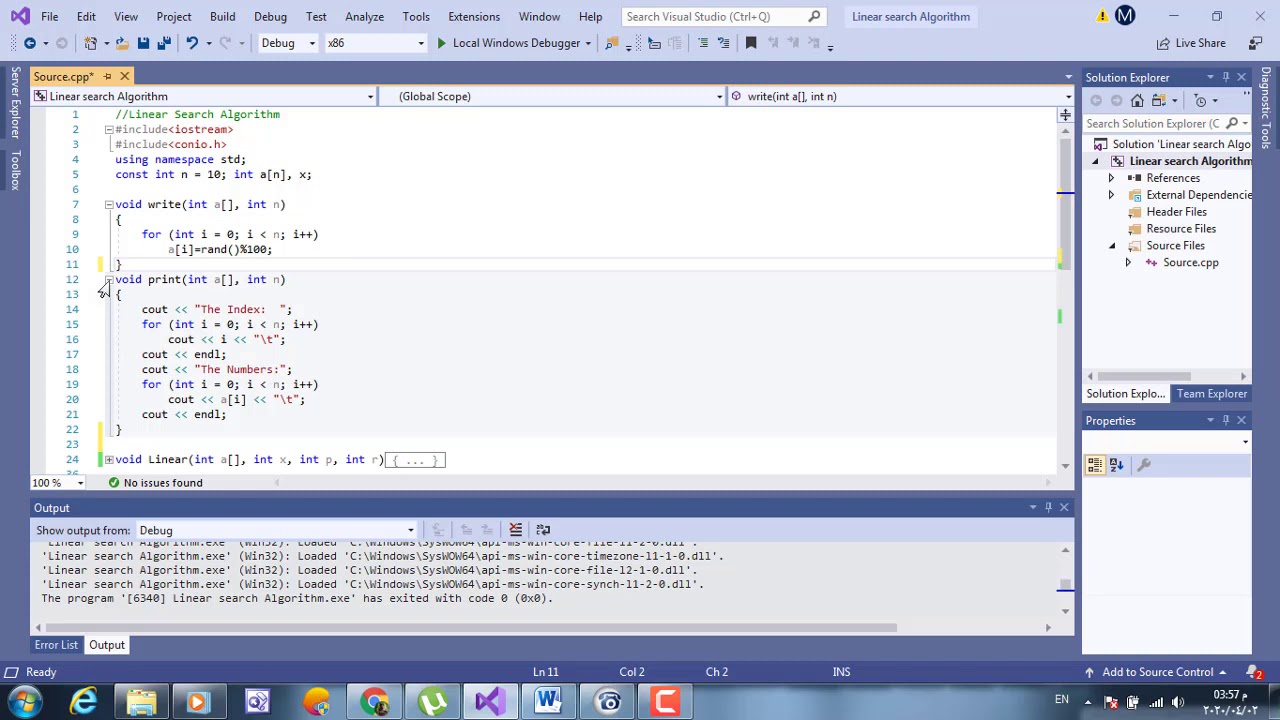Save the current file with the single floppy icon
Image resolution: width=1280 pixels, height=720 pixels.
point(143,43)
